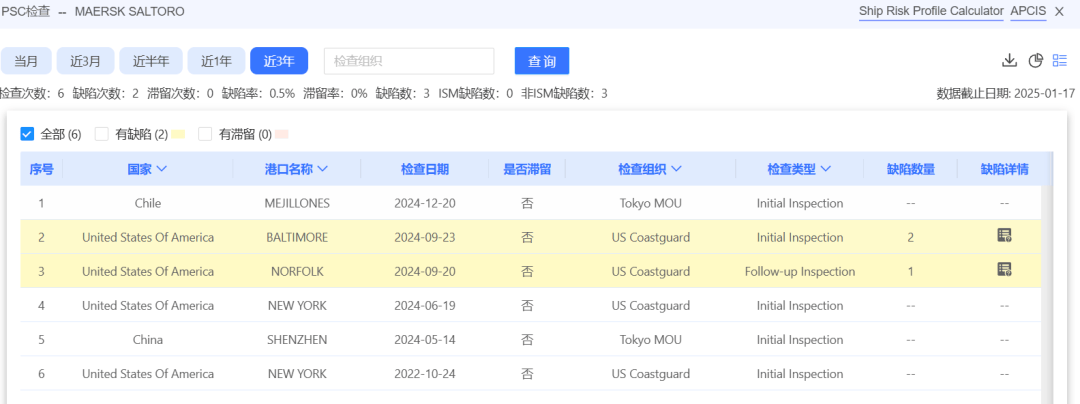The height and width of the screenshot is (404, 1080).
Task: Switch to pie chart view
Action: [1036, 61]
